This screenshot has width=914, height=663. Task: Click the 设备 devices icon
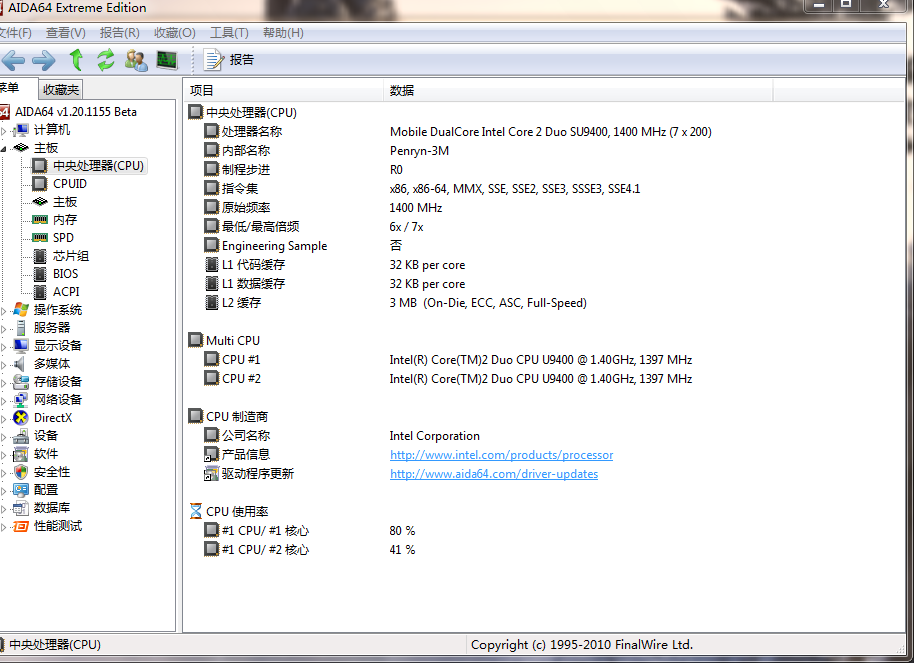click(x=21, y=436)
